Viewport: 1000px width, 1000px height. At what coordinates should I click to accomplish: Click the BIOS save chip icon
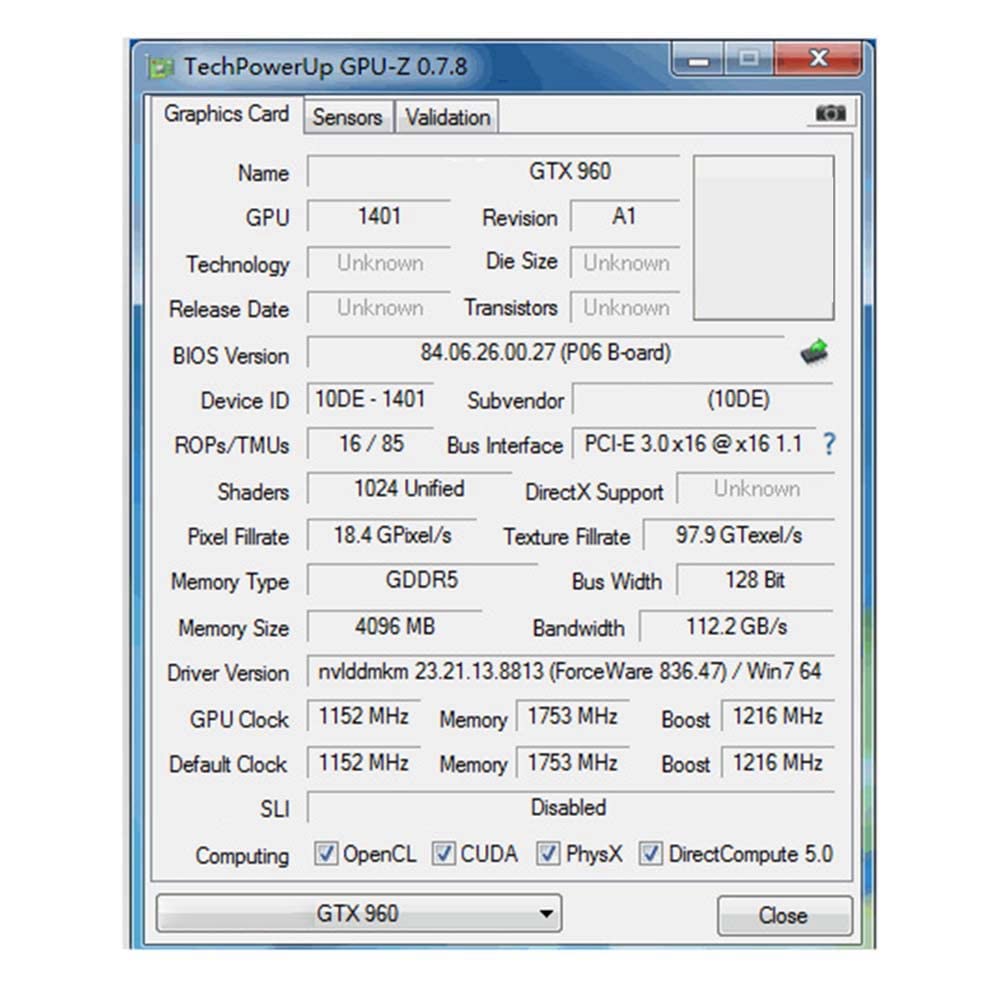(x=814, y=351)
